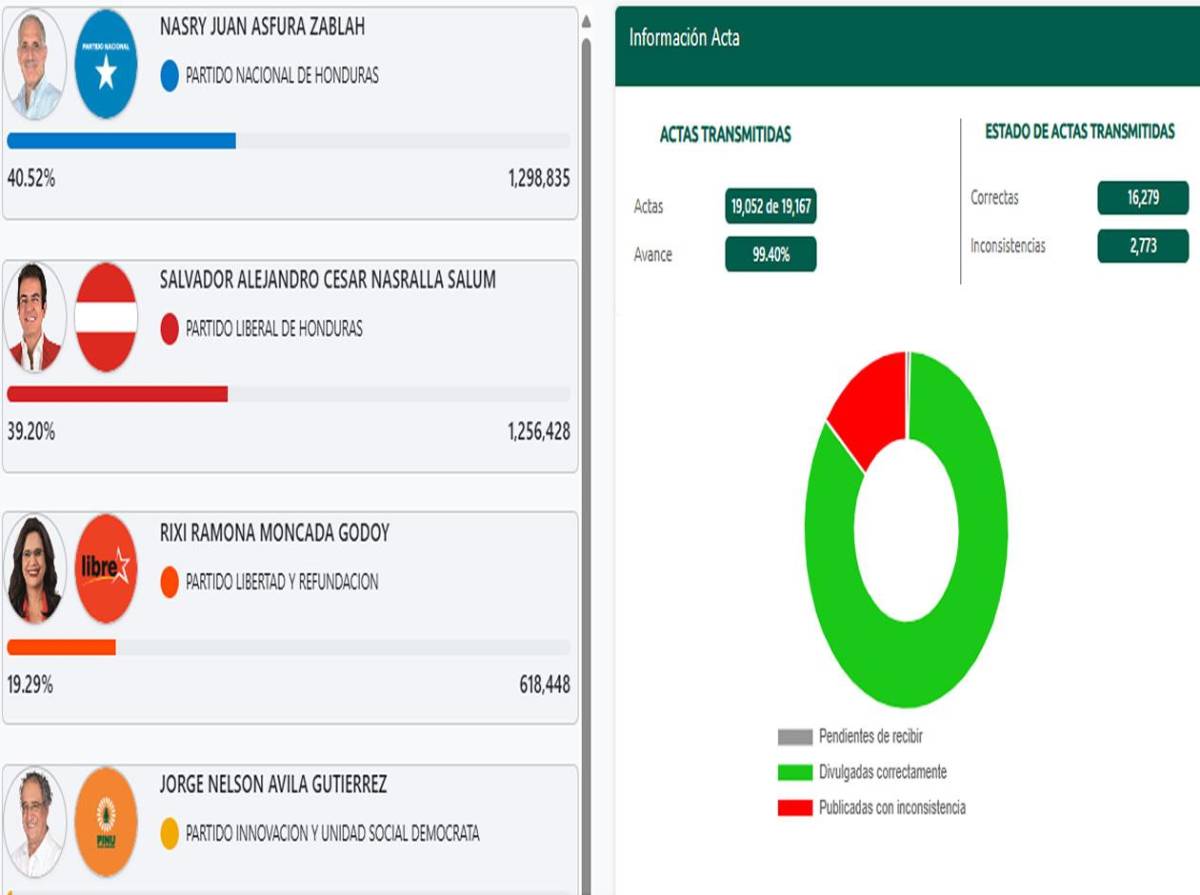Click the red inconsistencies donut chart segment
Screen dimensions: 1200x895
pos(868,407)
